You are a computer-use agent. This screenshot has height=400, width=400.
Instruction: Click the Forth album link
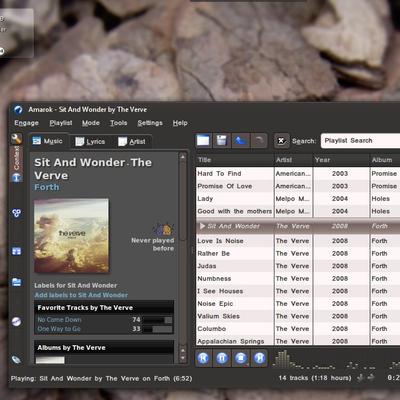point(47,187)
